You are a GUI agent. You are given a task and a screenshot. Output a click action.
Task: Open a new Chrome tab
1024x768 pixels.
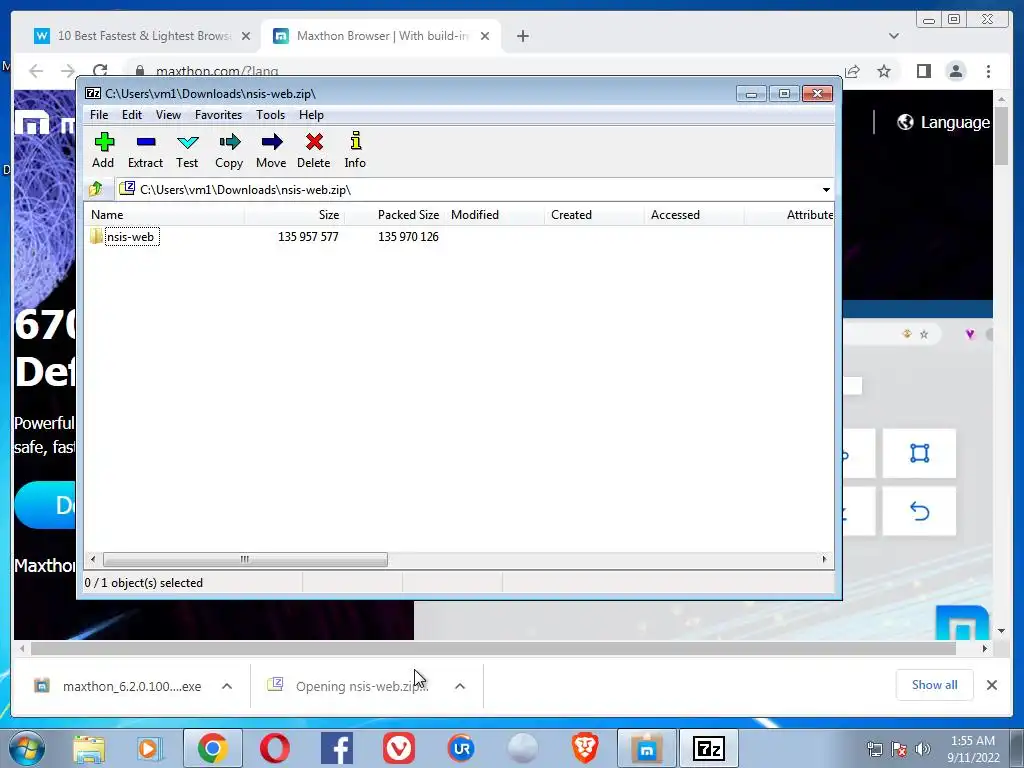coord(522,36)
